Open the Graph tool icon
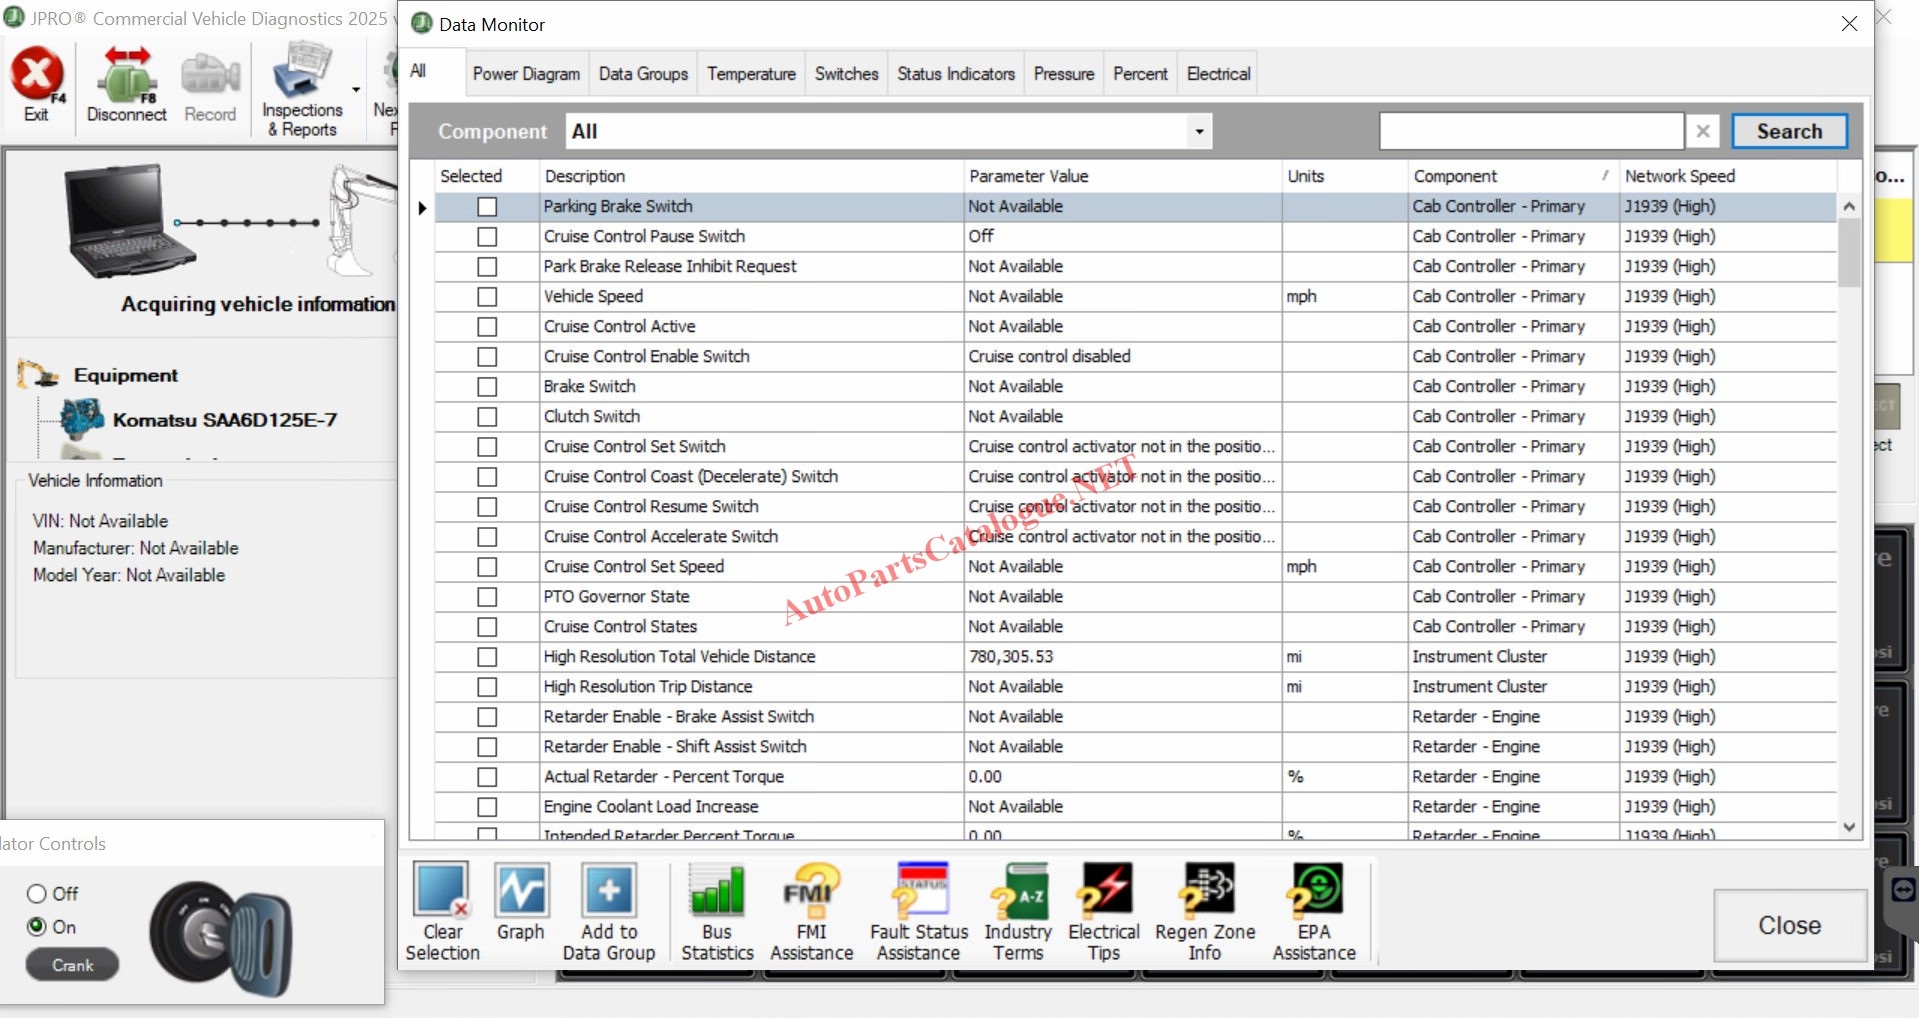This screenshot has height=1018, width=1919. click(521, 891)
